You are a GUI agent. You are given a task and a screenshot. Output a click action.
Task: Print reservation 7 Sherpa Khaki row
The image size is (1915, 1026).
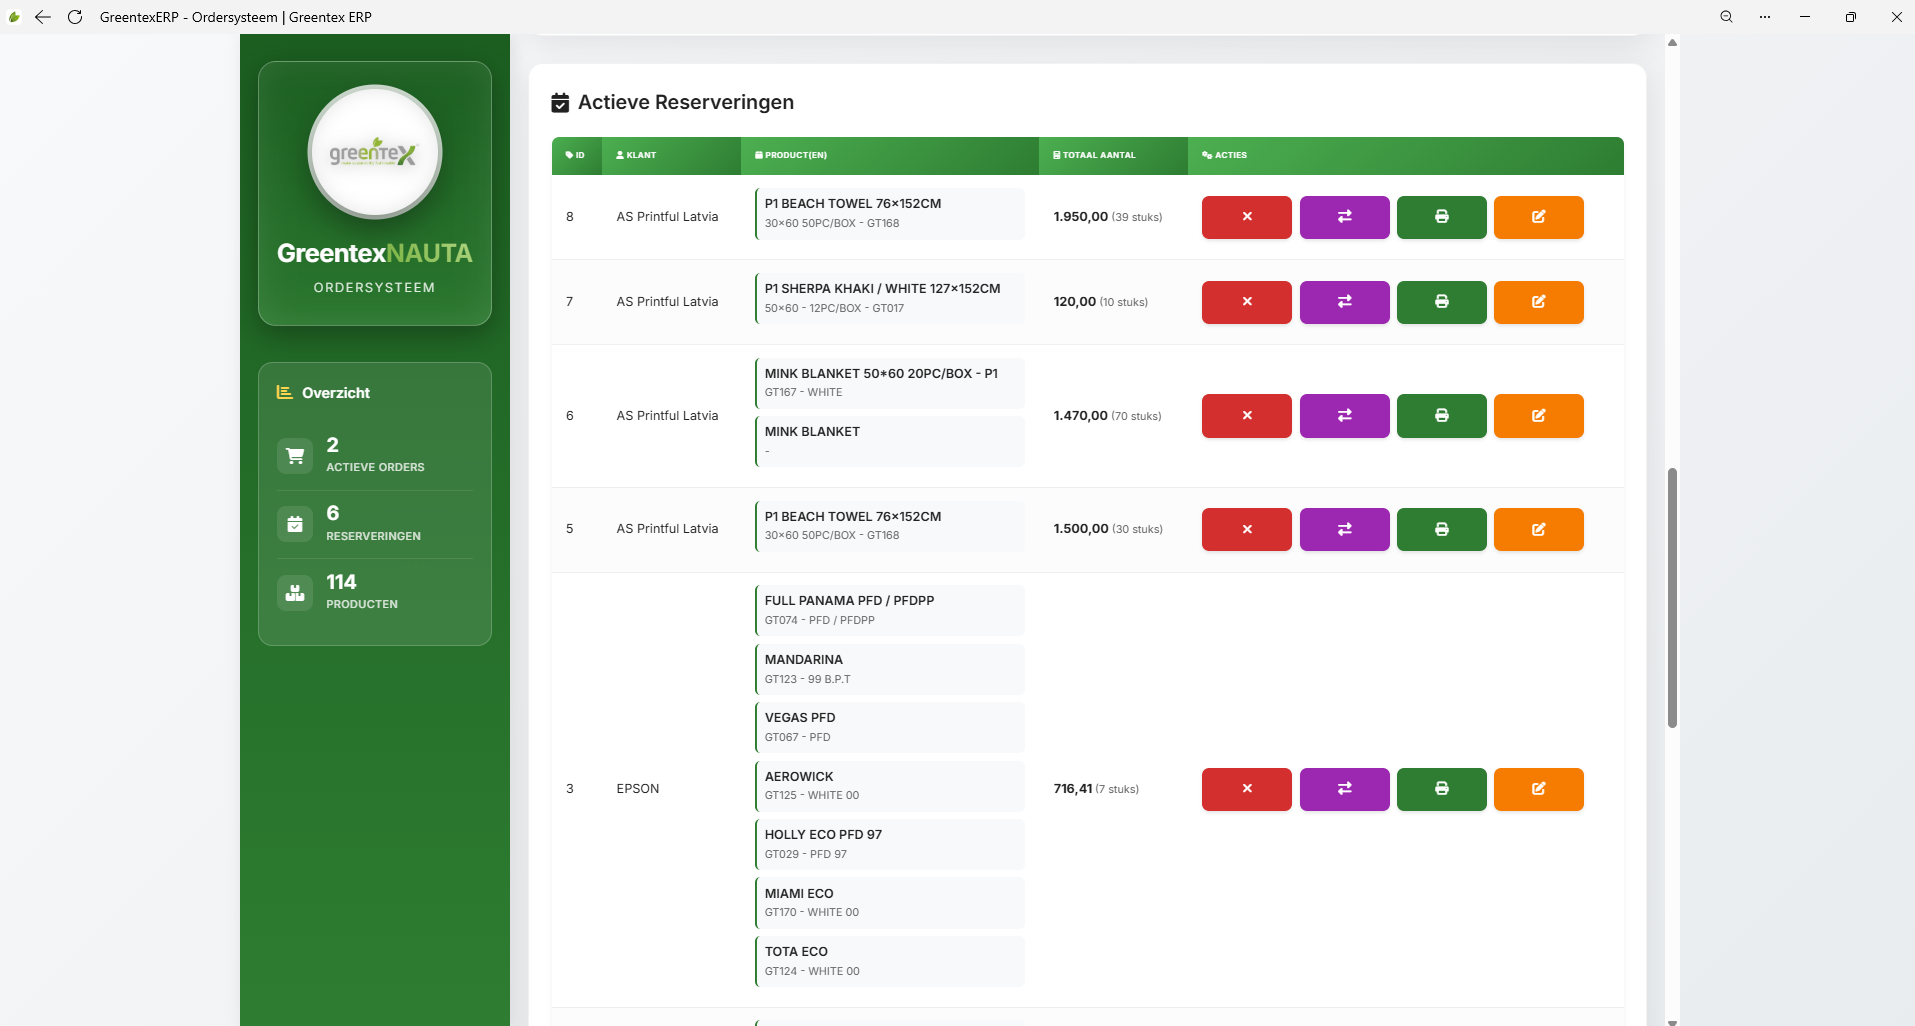tap(1441, 302)
